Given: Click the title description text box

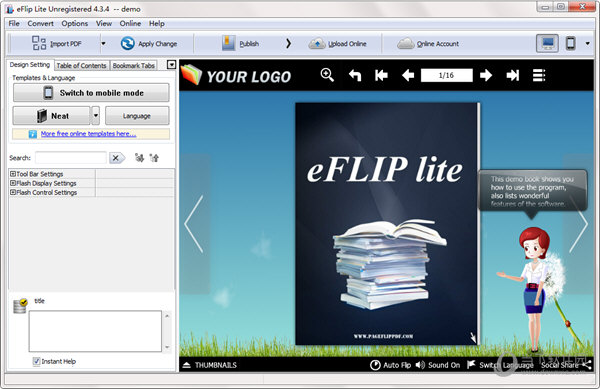Looking at the screenshot, I should click(x=95, y=331).
